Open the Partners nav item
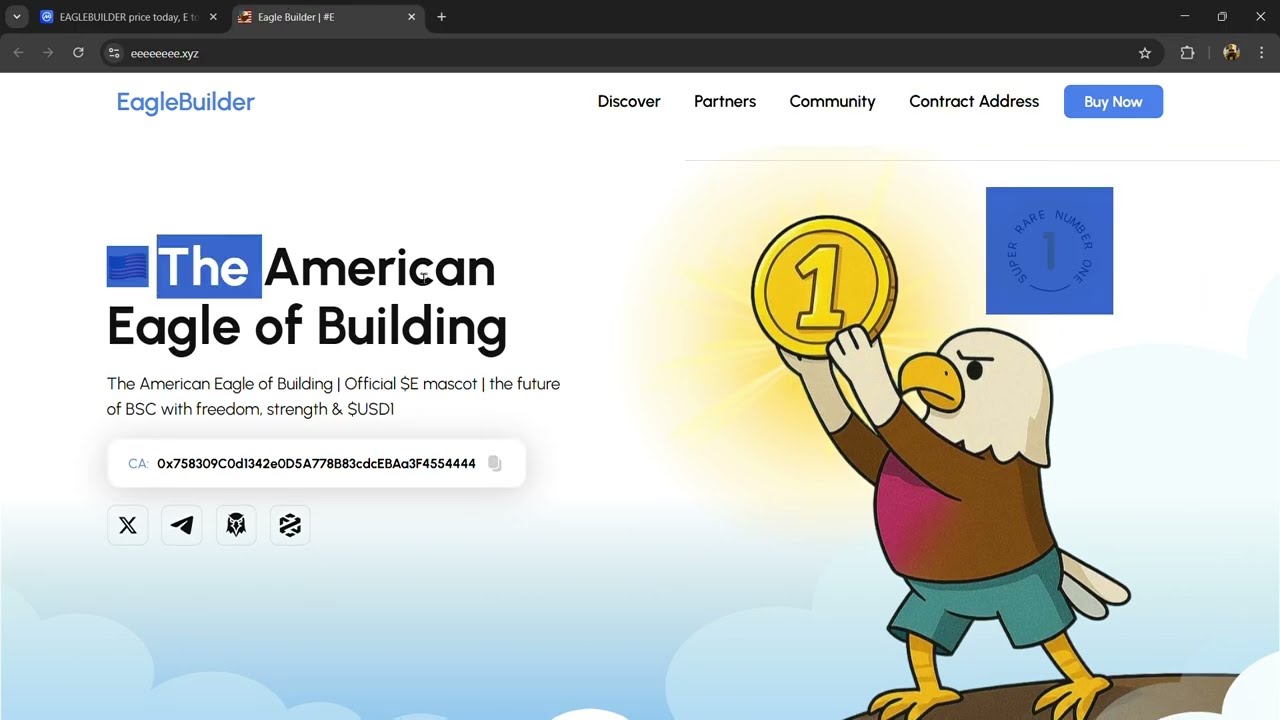This screenshot has width=1280, height=720. click(x=725, y=101)
